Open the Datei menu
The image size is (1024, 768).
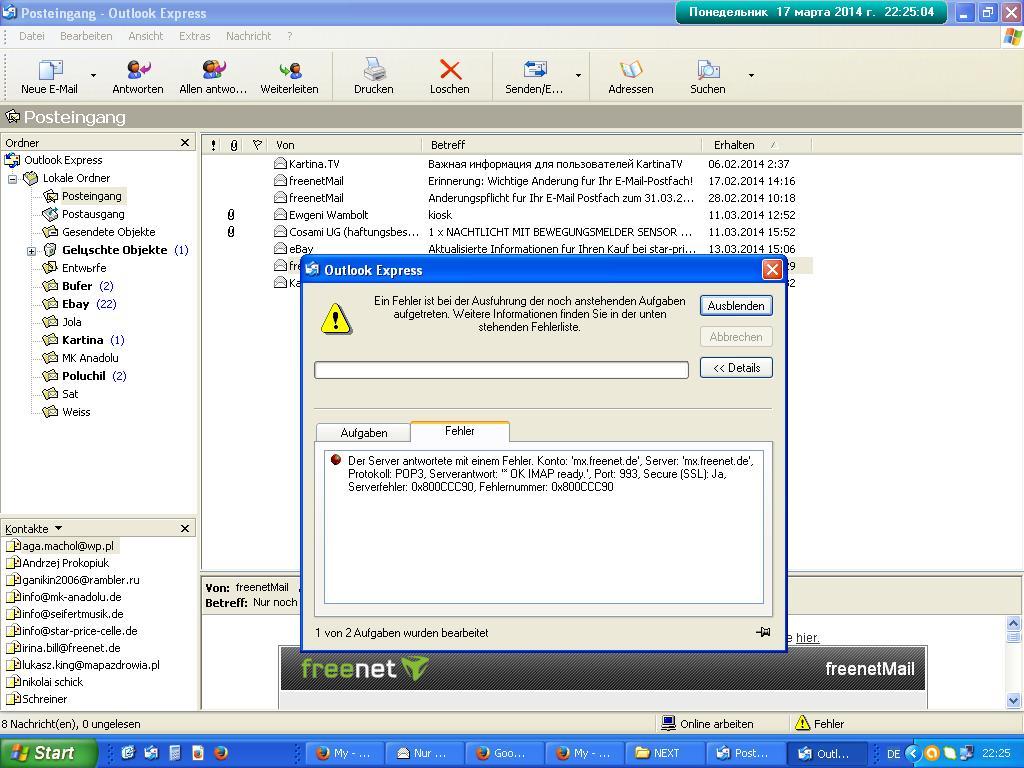pos(32,36)
